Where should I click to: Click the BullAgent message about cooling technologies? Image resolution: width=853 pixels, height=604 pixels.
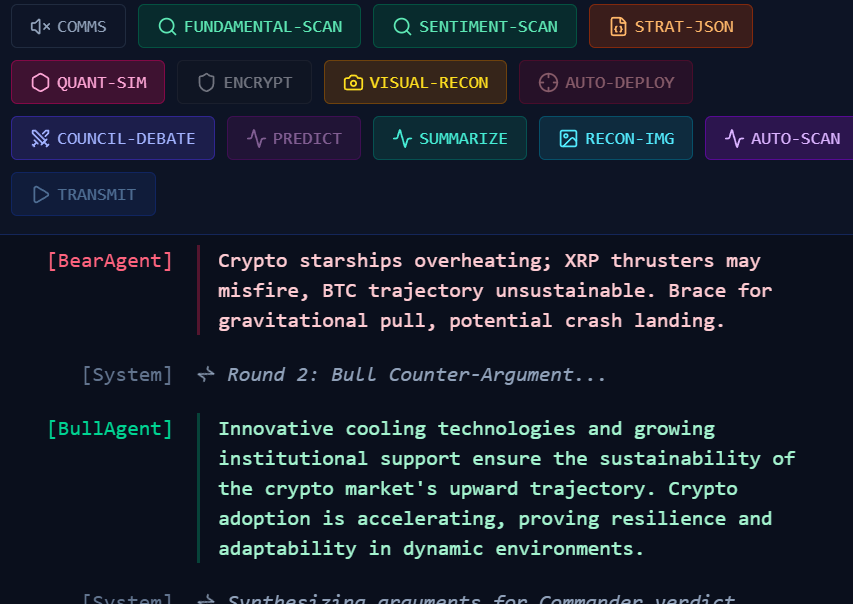506,489
